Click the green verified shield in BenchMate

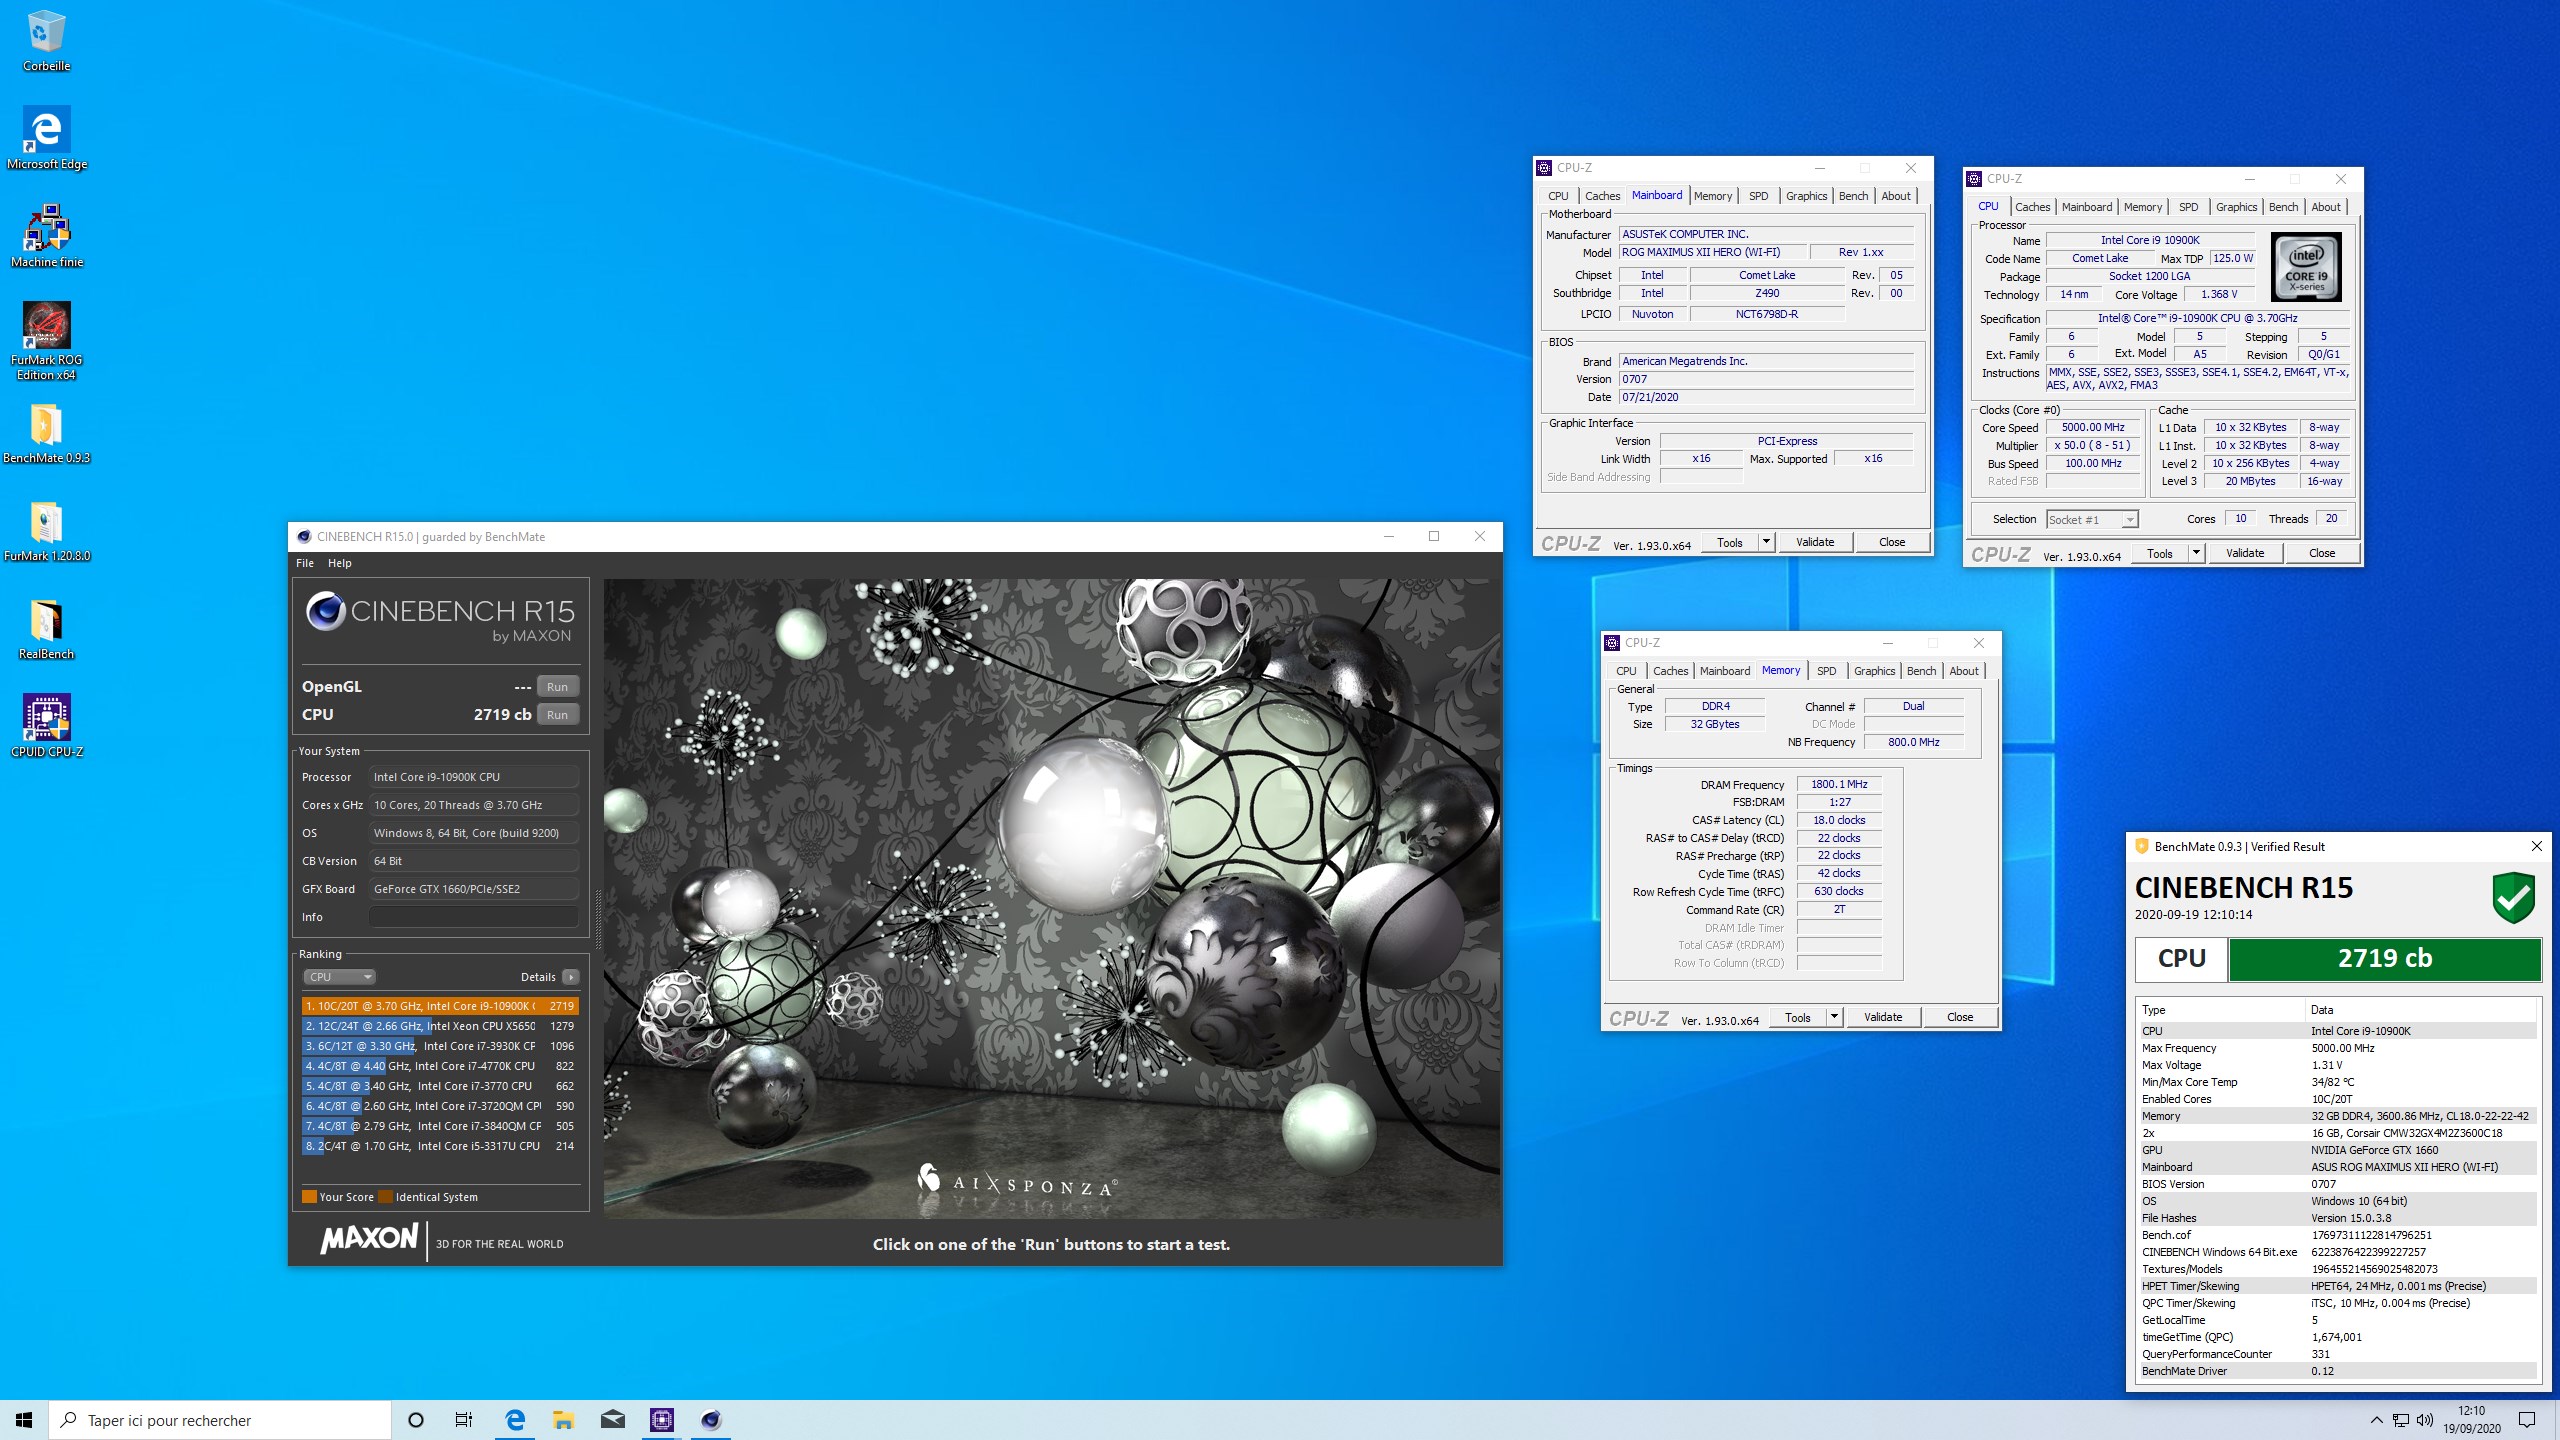coord(2512,898)
